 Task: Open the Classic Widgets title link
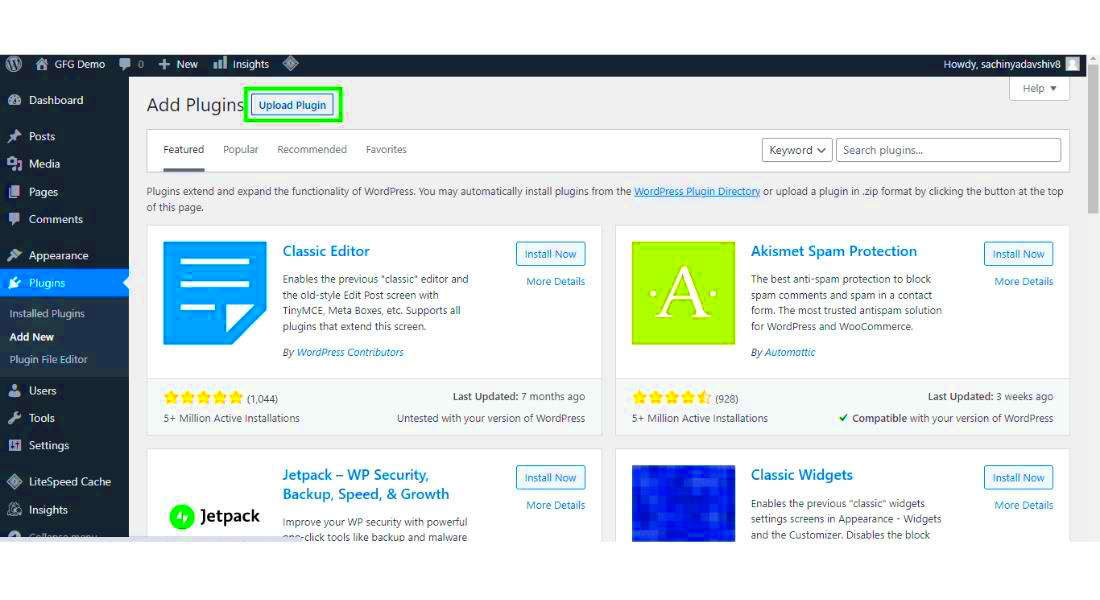[802, 475]
